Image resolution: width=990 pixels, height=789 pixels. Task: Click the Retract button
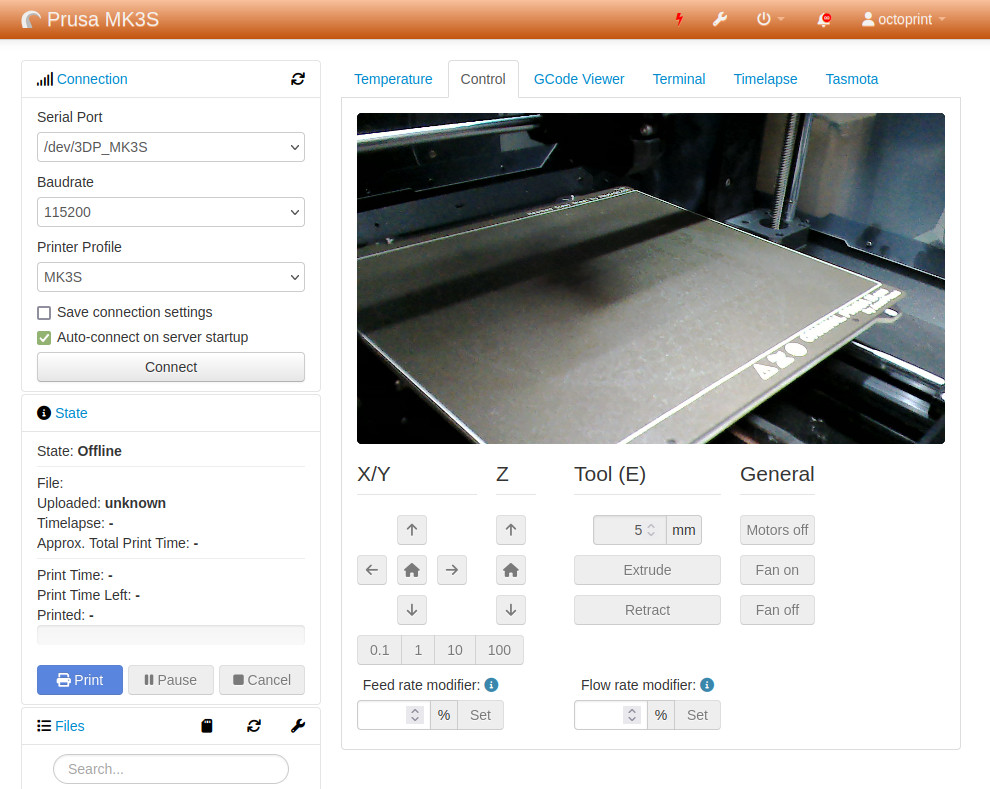[647, 610]
